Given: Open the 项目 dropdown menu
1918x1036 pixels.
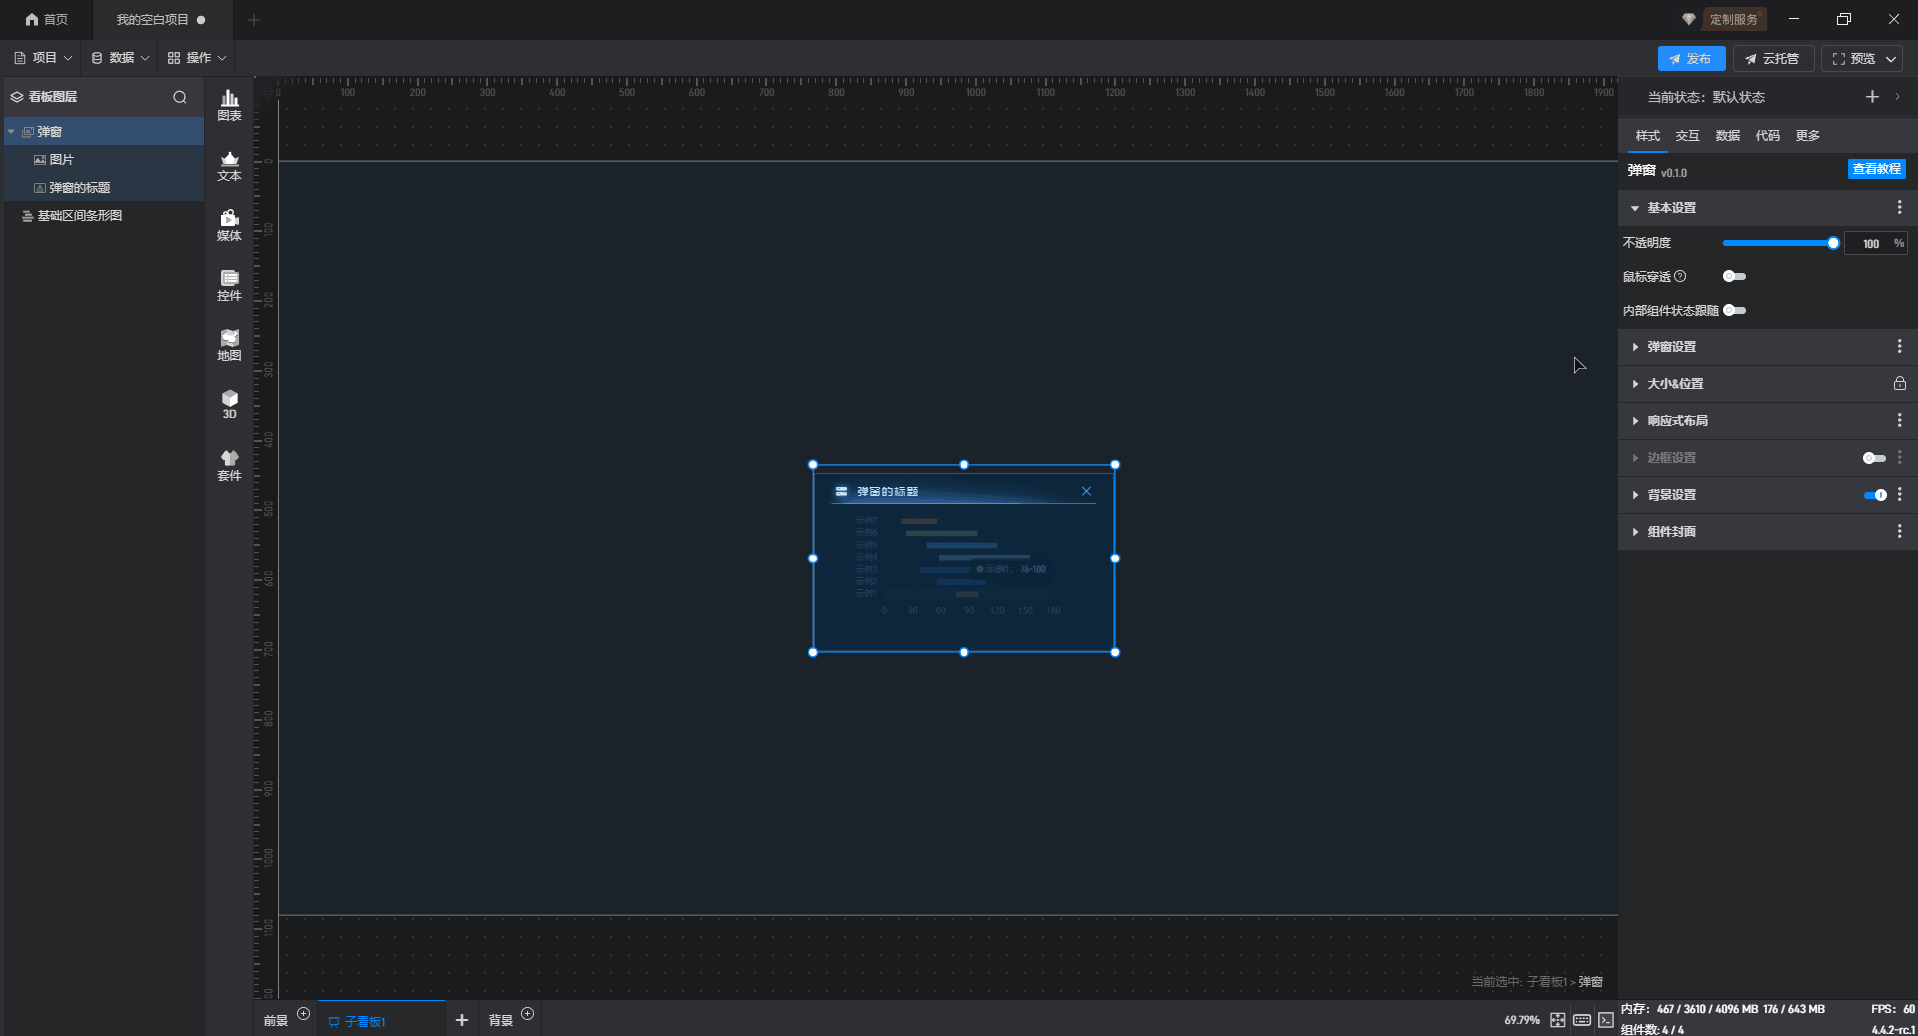Looking at the screenshot, I should [x=43, y=58].
